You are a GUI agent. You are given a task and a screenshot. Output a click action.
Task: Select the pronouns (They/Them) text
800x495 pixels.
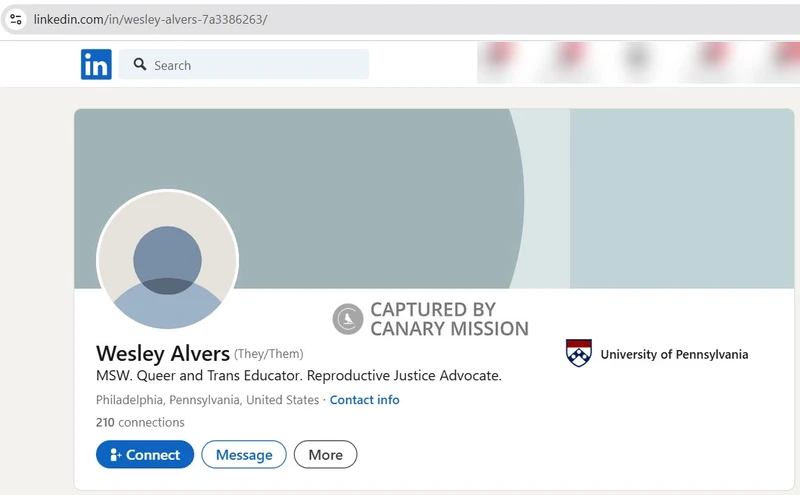pyautogui.click(x=268, y=354)
